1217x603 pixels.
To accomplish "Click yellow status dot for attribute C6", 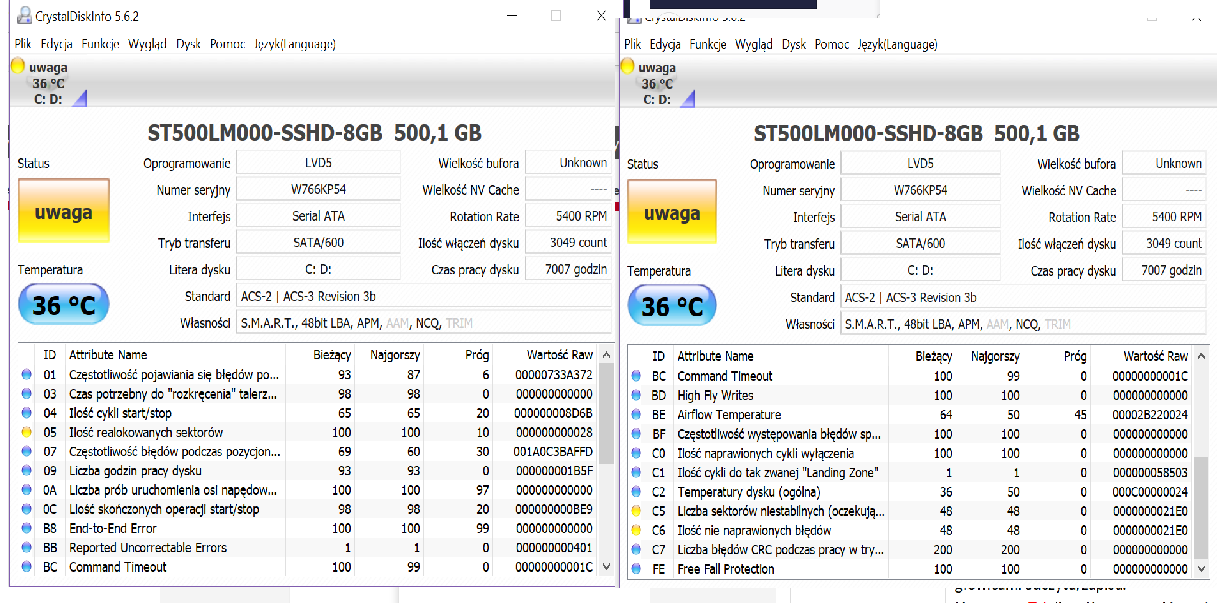I will coord(635,530).
